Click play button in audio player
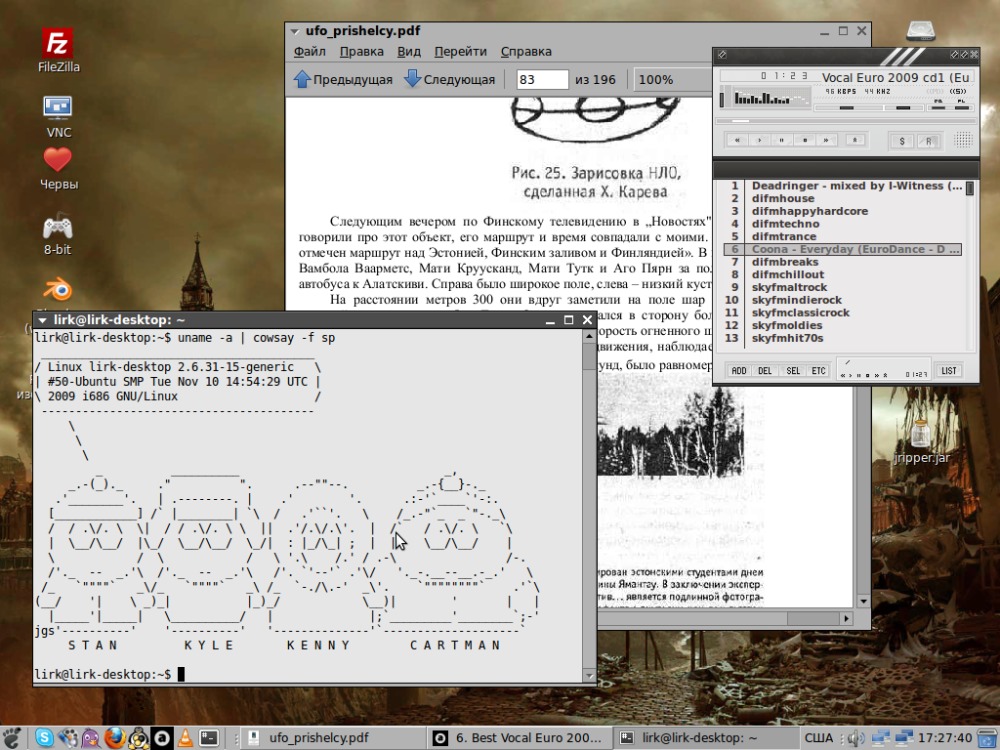This screenshot has height=750, width=1000. [759, 140]
